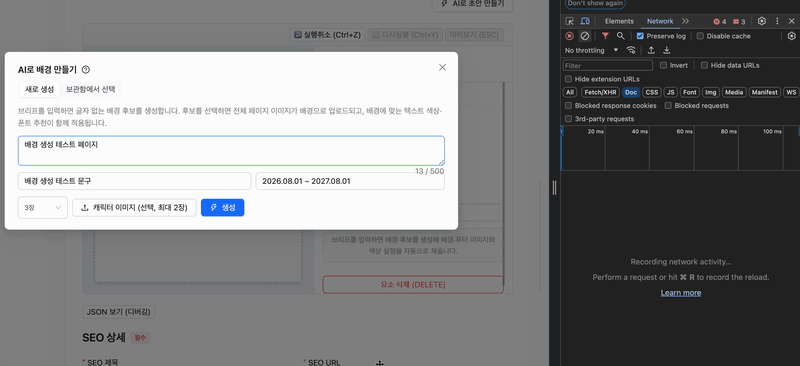Filter by Font requests
Screen dimensions: 800x366
[690, 92]
